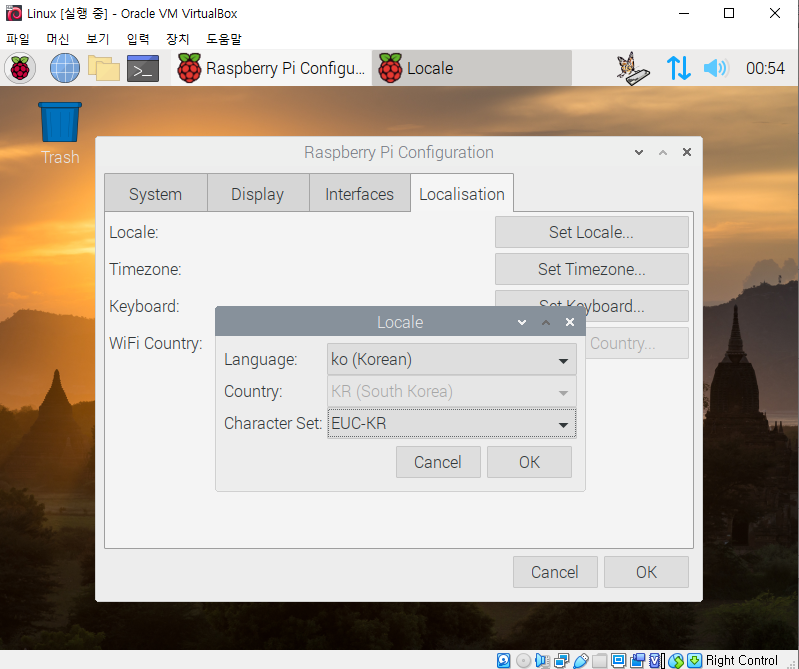This screenshot has height=669, width=799.
Task: Close the Raspberry Pi Configuration window
Action: [687, 152]
